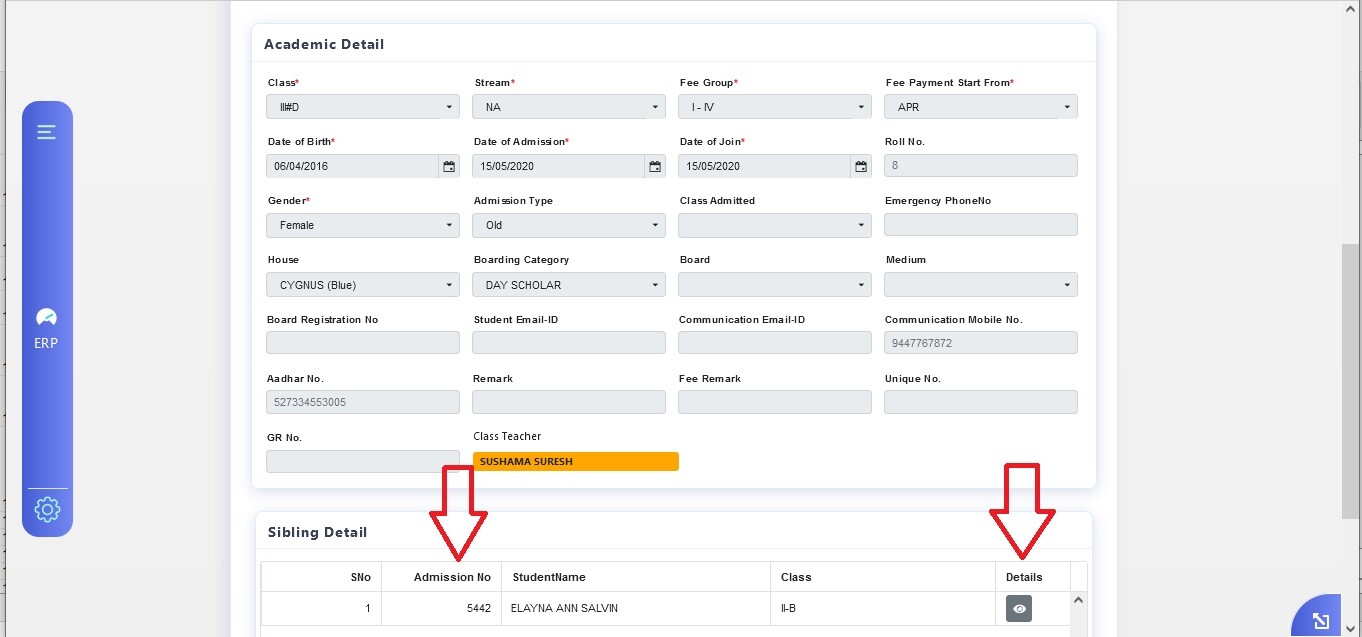The height and width of the screenshot is (637, 1362).
Task: Click the page vertical scrollbar
Action: click(1350, 380)
